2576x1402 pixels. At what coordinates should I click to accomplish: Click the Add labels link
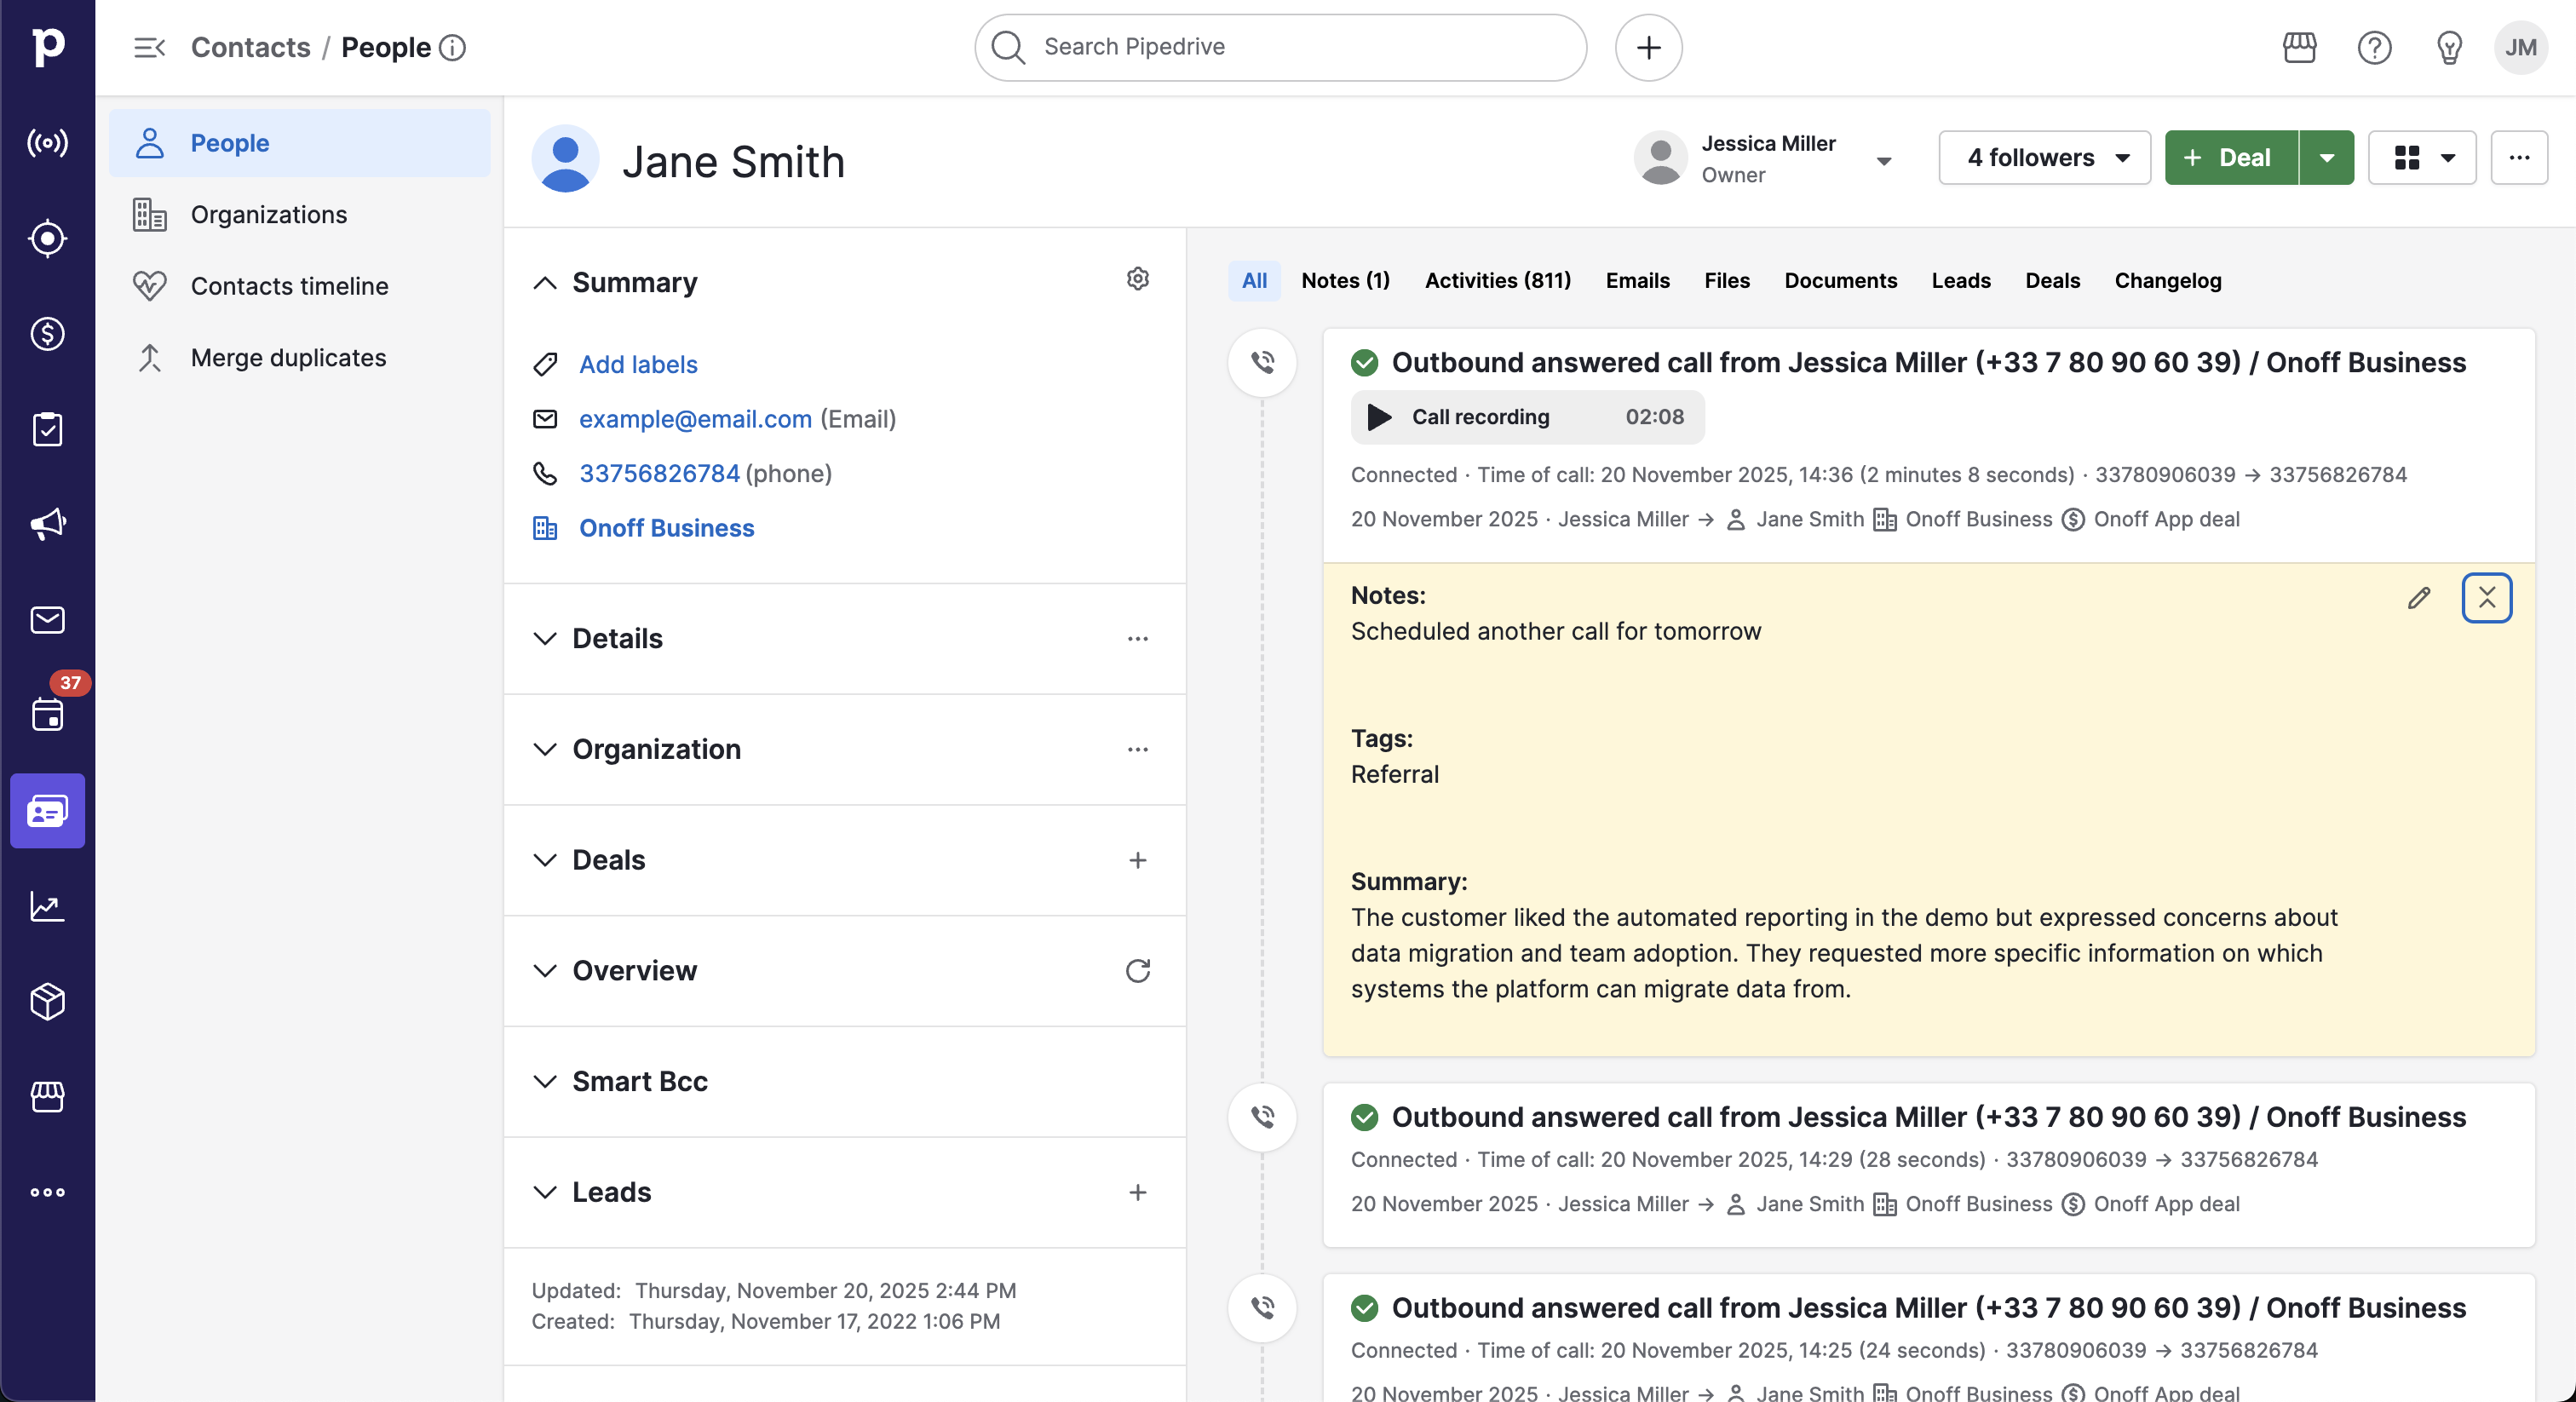tap(638, 364)
